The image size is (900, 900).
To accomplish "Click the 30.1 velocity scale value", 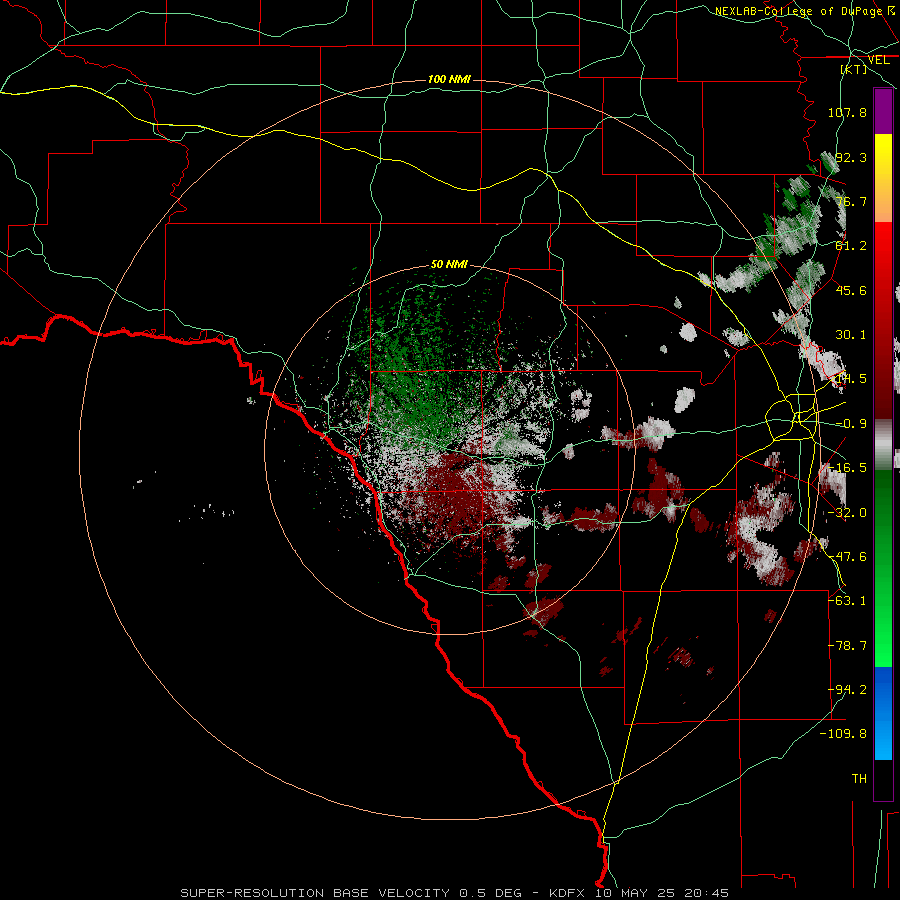I will 851,335.
